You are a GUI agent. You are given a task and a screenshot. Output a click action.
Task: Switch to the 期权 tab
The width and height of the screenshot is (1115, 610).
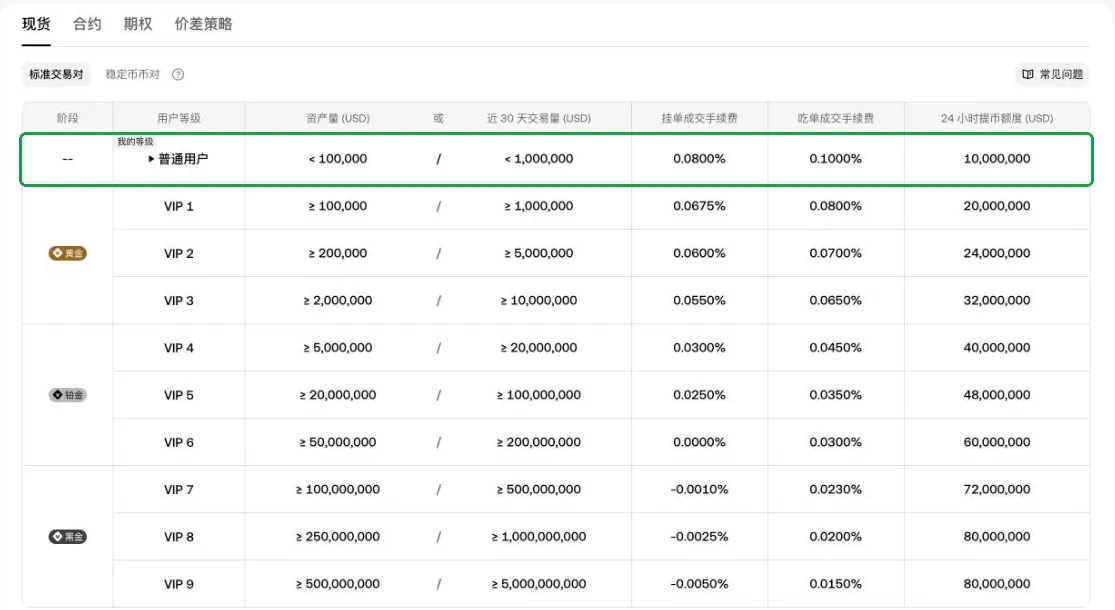138,24
